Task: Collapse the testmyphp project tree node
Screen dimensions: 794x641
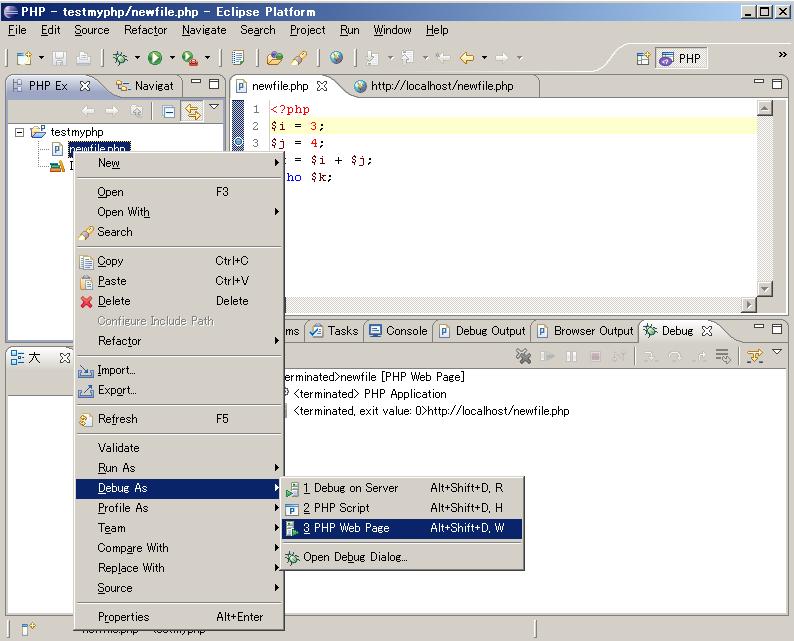Action: [x=20, y=132]
